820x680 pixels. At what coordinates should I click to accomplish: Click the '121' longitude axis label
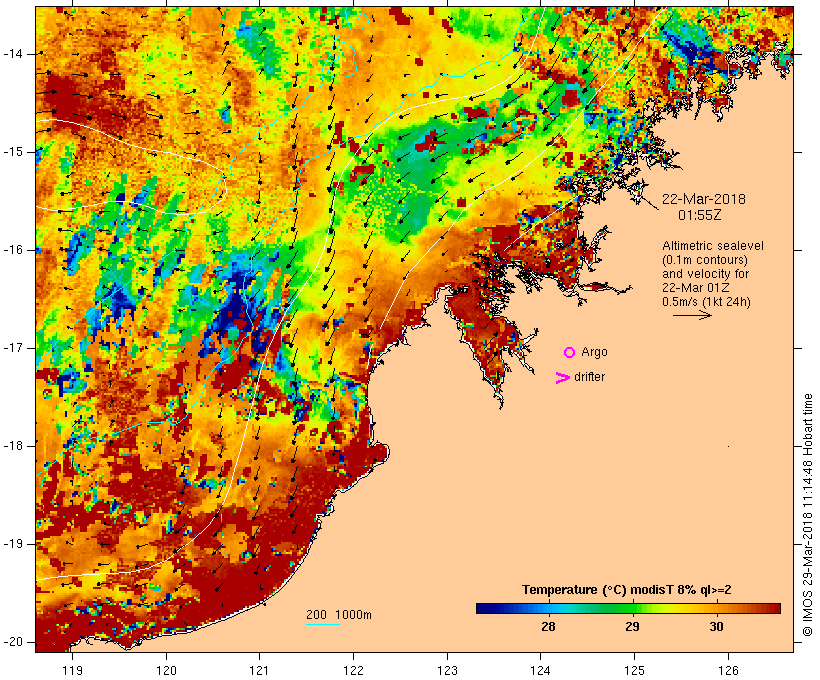(x=259, y=670)
